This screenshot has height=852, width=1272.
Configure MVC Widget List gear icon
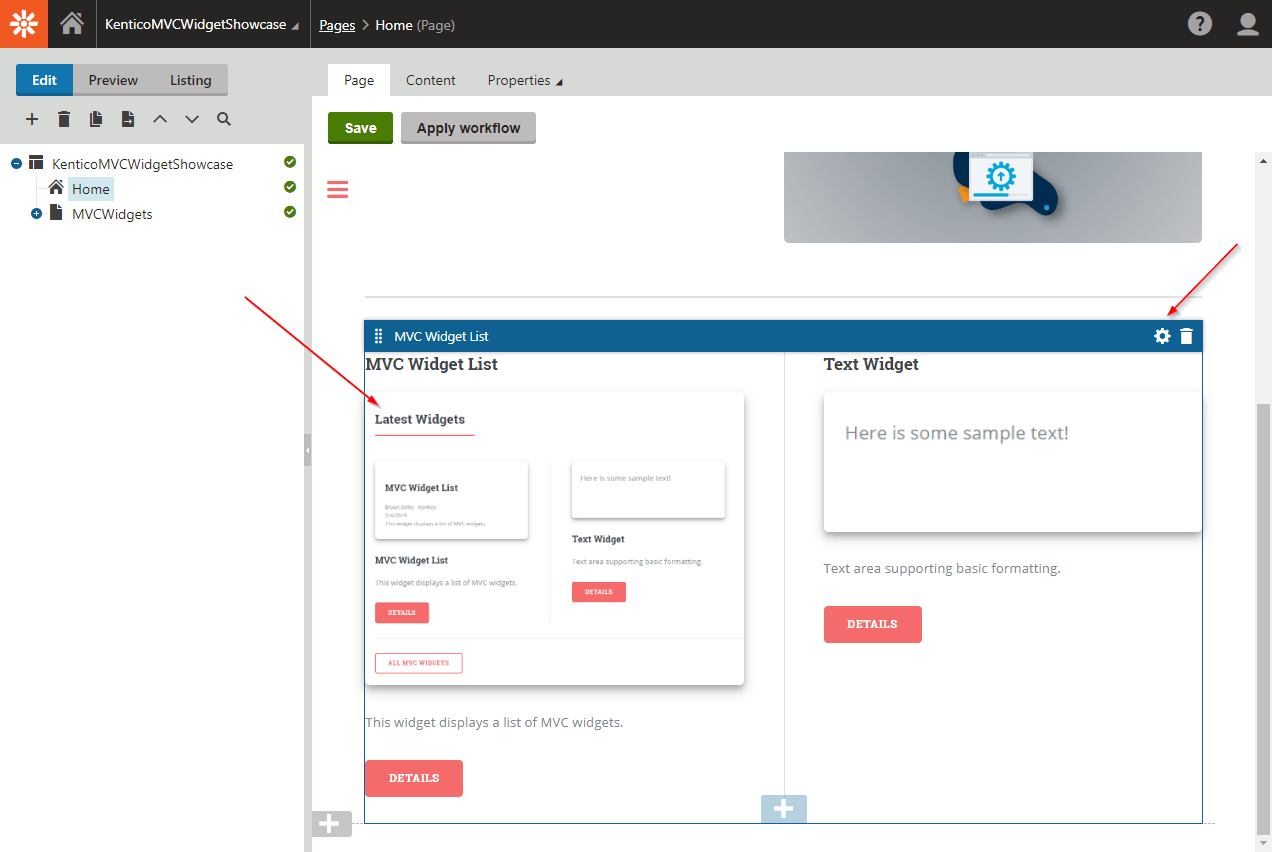[x=1162, y=336]
